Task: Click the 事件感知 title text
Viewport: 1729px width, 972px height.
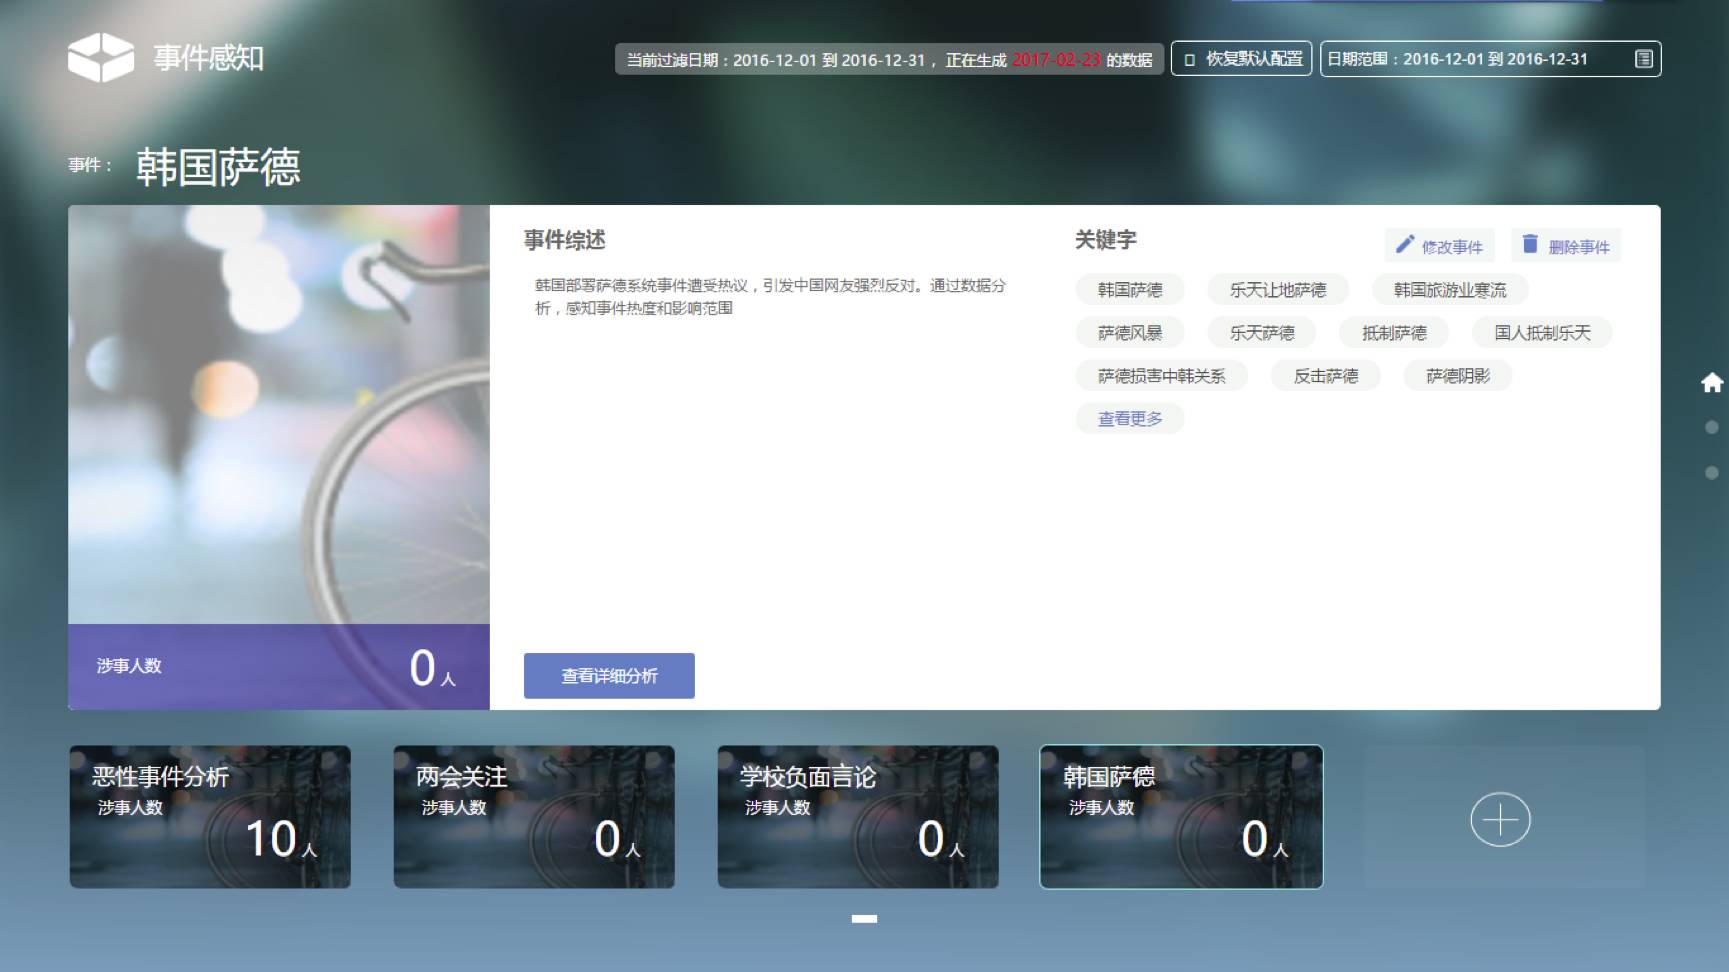Action: [208, 58]
